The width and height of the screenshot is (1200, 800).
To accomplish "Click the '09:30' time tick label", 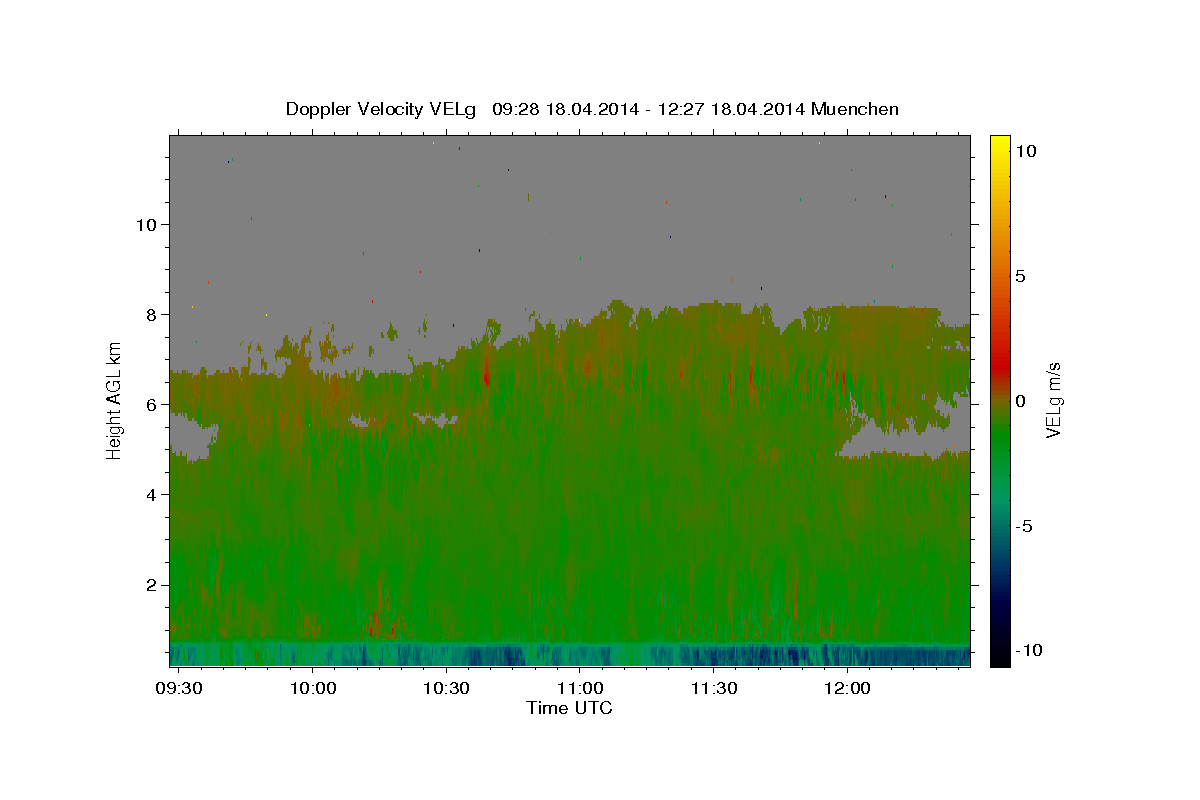I will (x=181, y=689).
